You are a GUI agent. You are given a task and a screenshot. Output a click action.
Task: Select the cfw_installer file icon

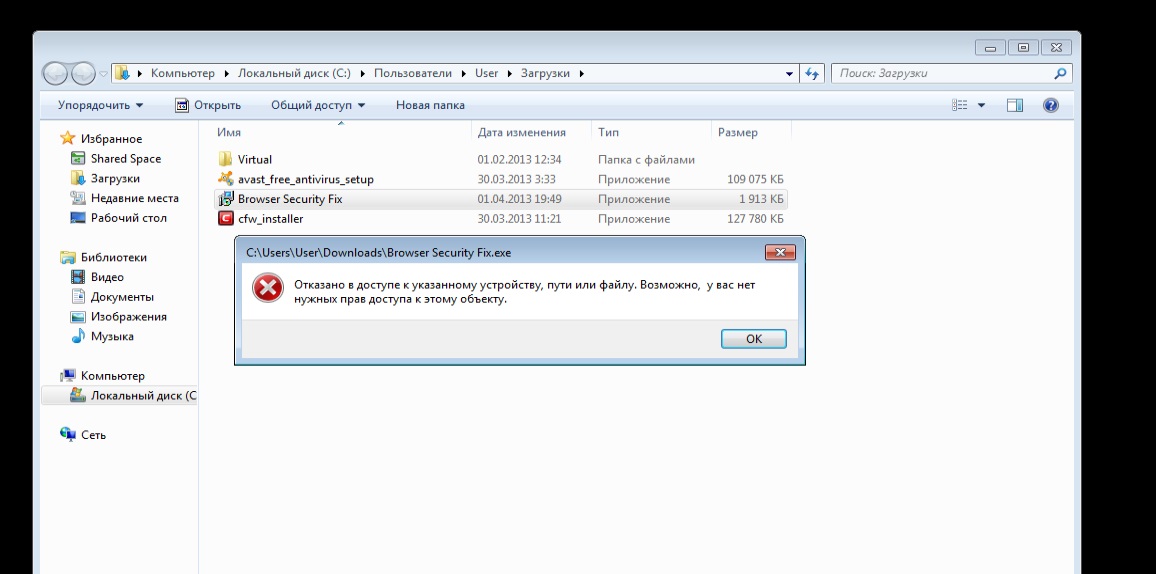pos(226,219)
